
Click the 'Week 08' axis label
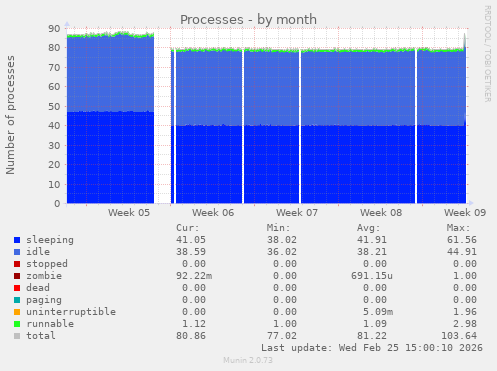click(381, 213)
